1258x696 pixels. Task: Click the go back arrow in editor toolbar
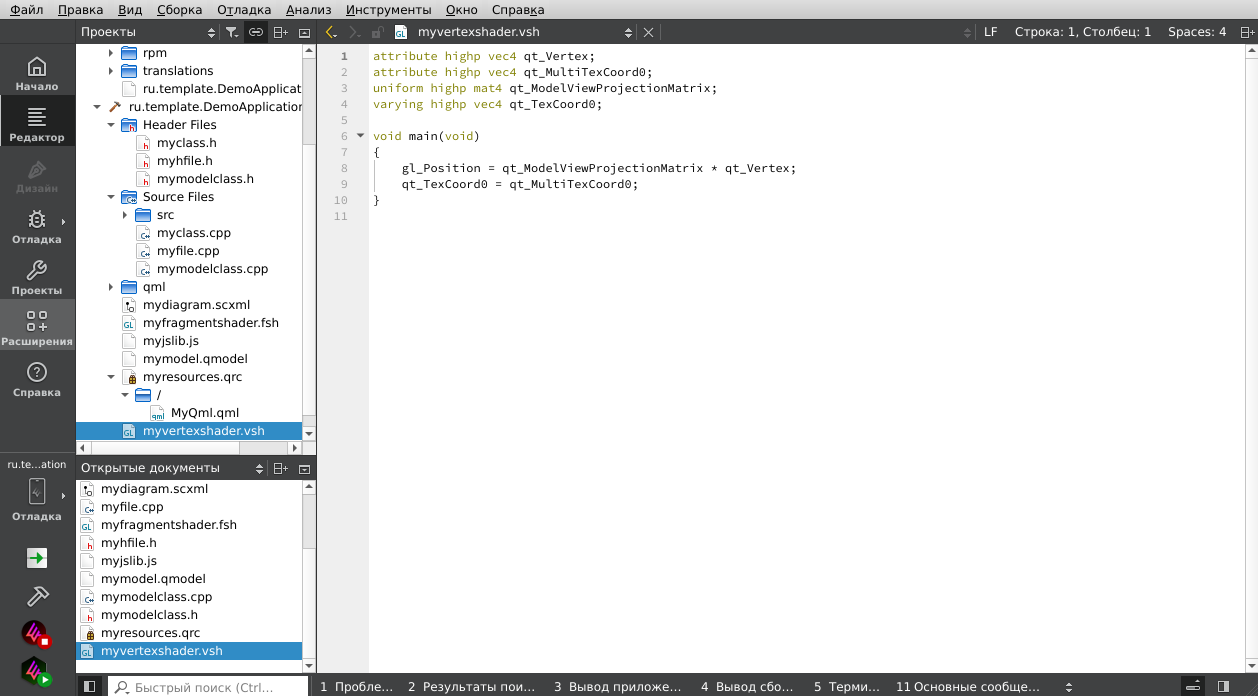pos(331,32)
